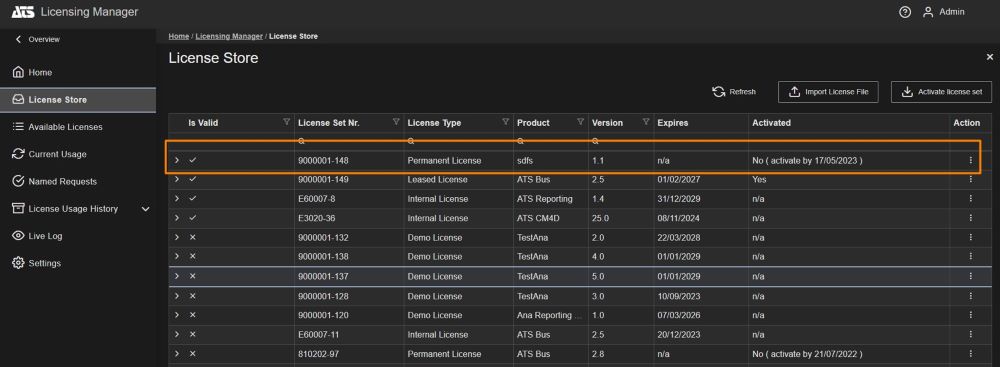Click License Set Nr. search filter field
Image resolution: width=1000 pixels, height=367 pixels.
(349, 140)
